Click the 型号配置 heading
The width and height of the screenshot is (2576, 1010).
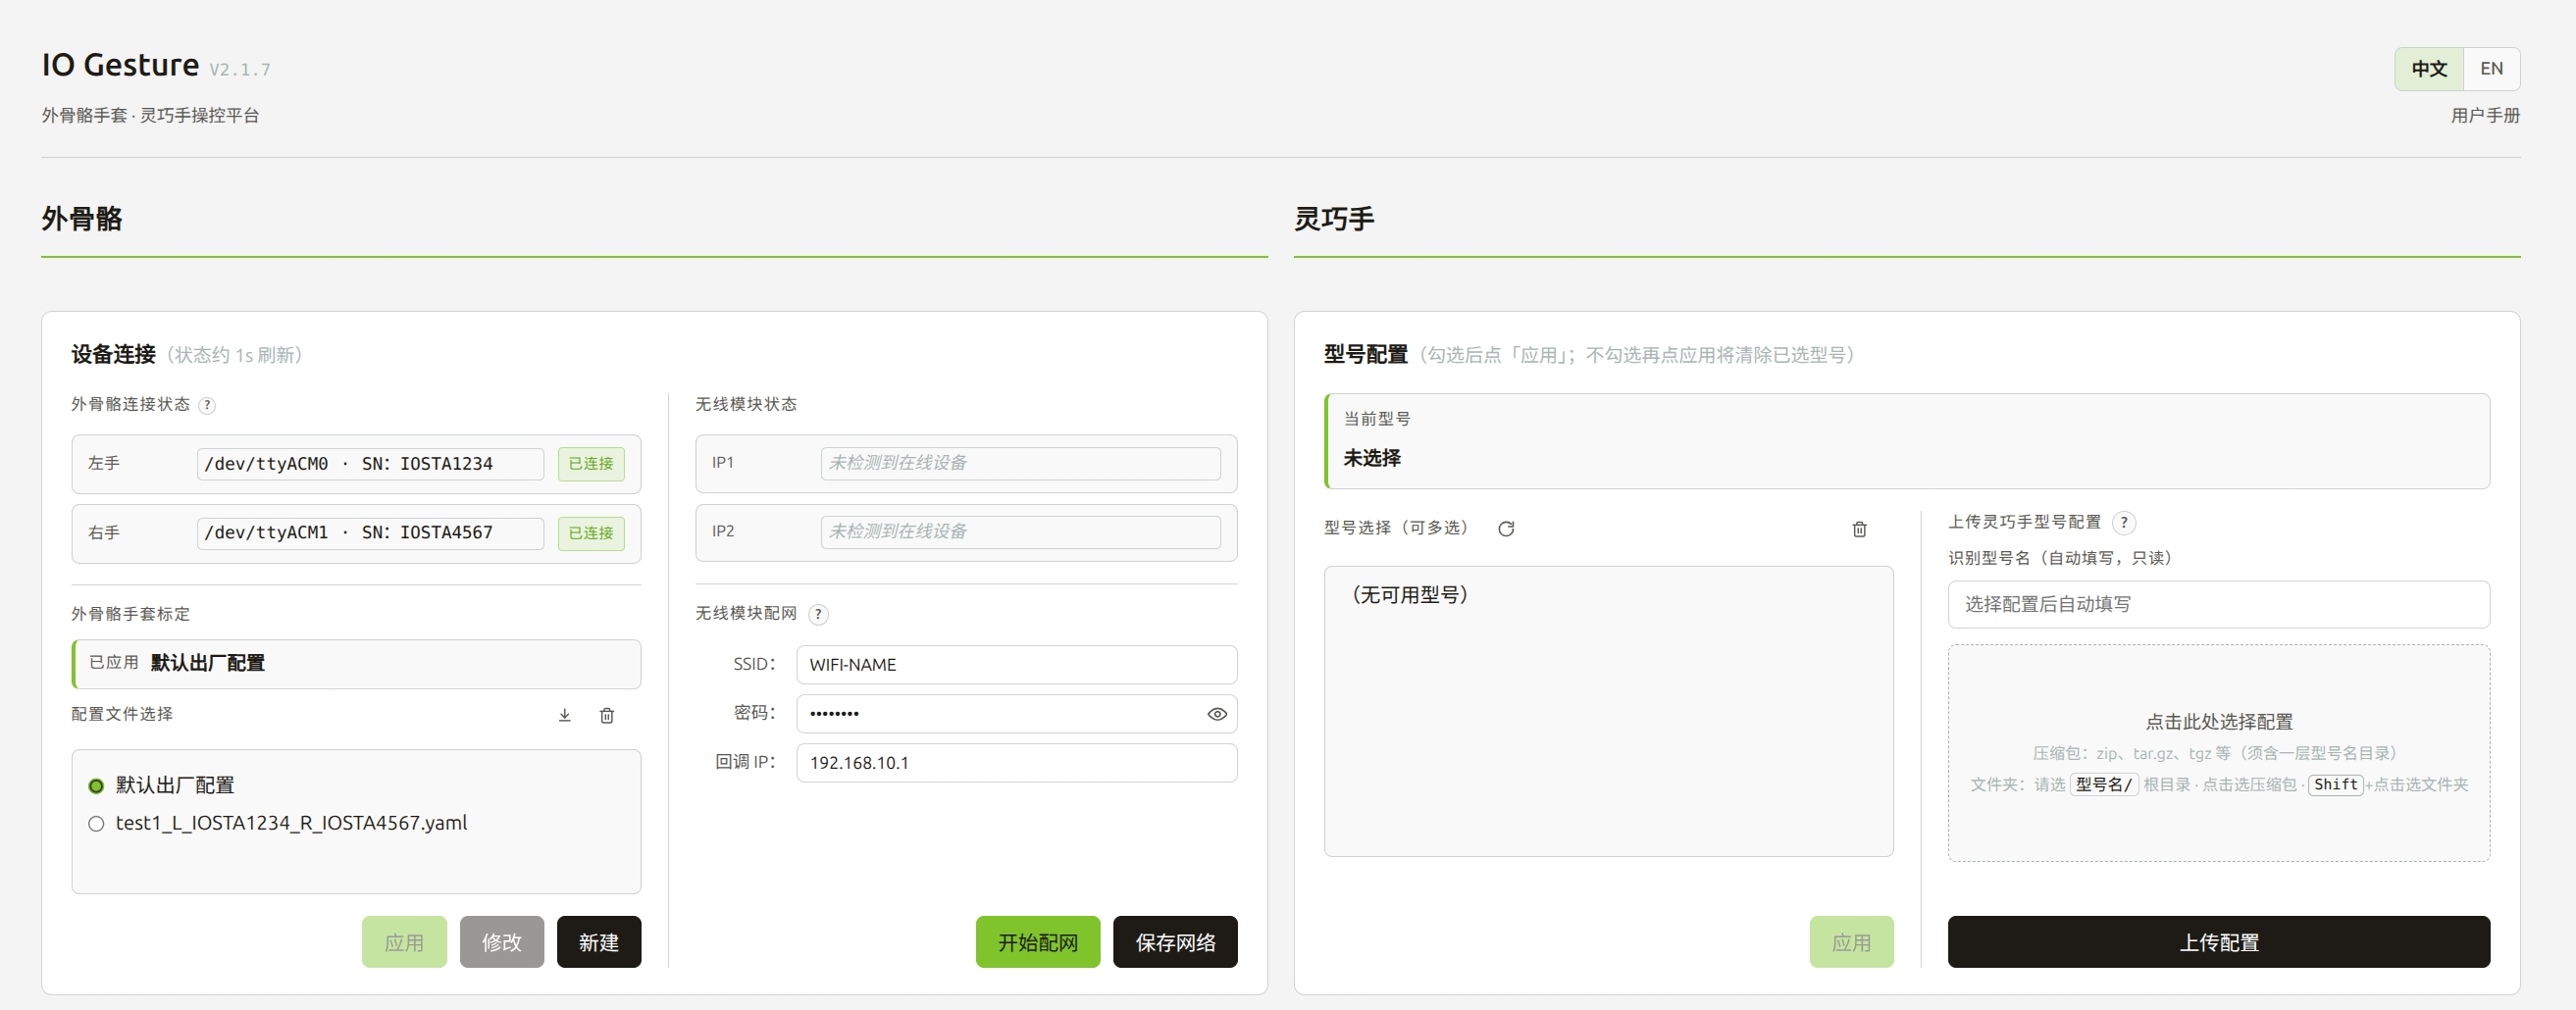1366,354
